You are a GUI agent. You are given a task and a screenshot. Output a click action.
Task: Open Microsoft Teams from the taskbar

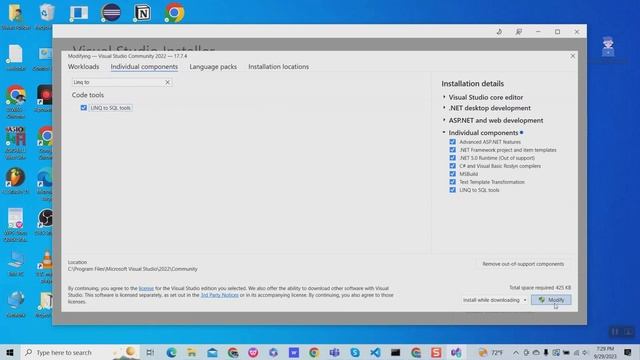(x=334, y=352)
